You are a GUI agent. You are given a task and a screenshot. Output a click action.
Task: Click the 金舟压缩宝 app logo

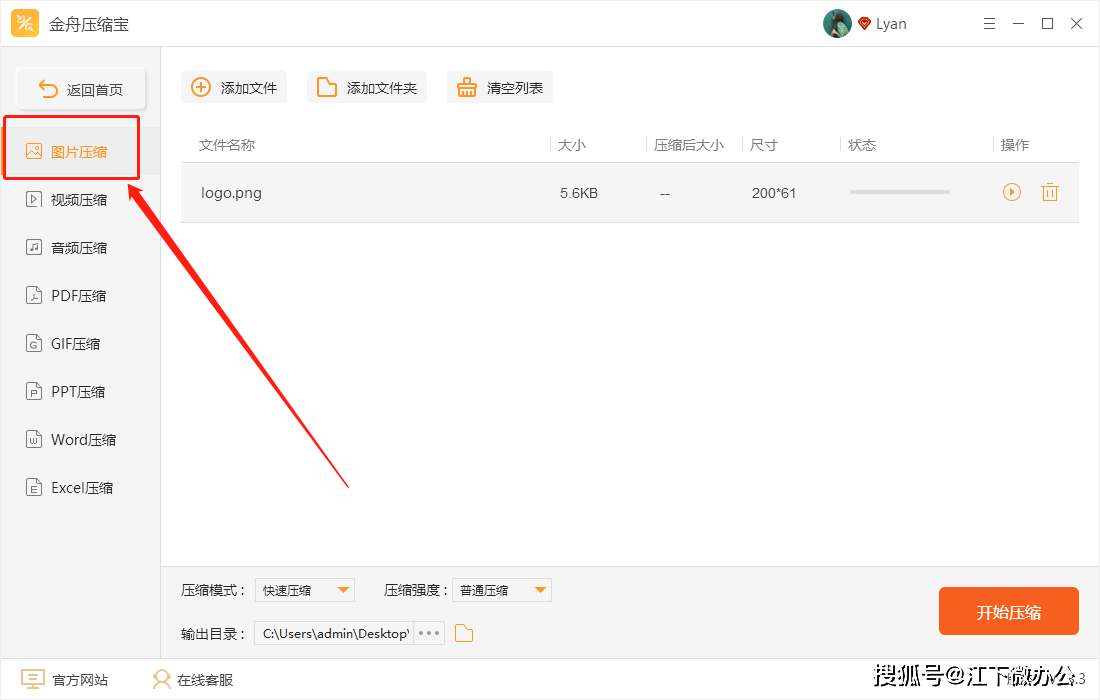click(x=25, y=24)
